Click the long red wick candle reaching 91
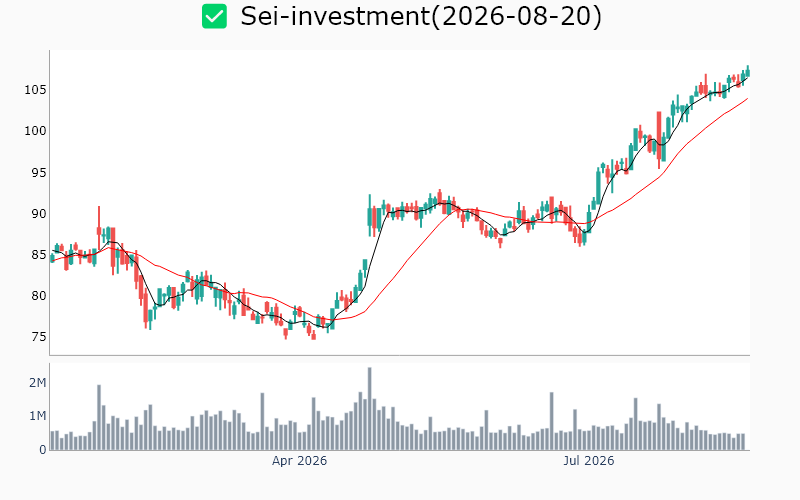Image resolution: width=800 pixels, height=500 pixels. pos(99,227)
